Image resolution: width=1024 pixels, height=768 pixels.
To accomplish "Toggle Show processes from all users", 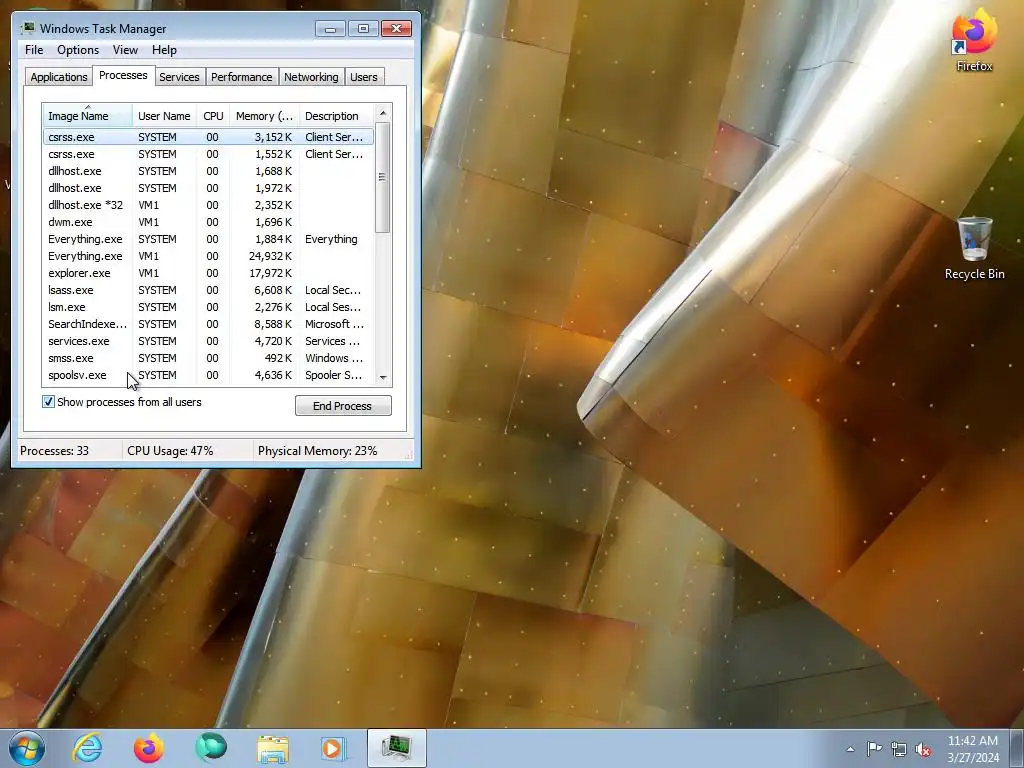I will point(48,402).
